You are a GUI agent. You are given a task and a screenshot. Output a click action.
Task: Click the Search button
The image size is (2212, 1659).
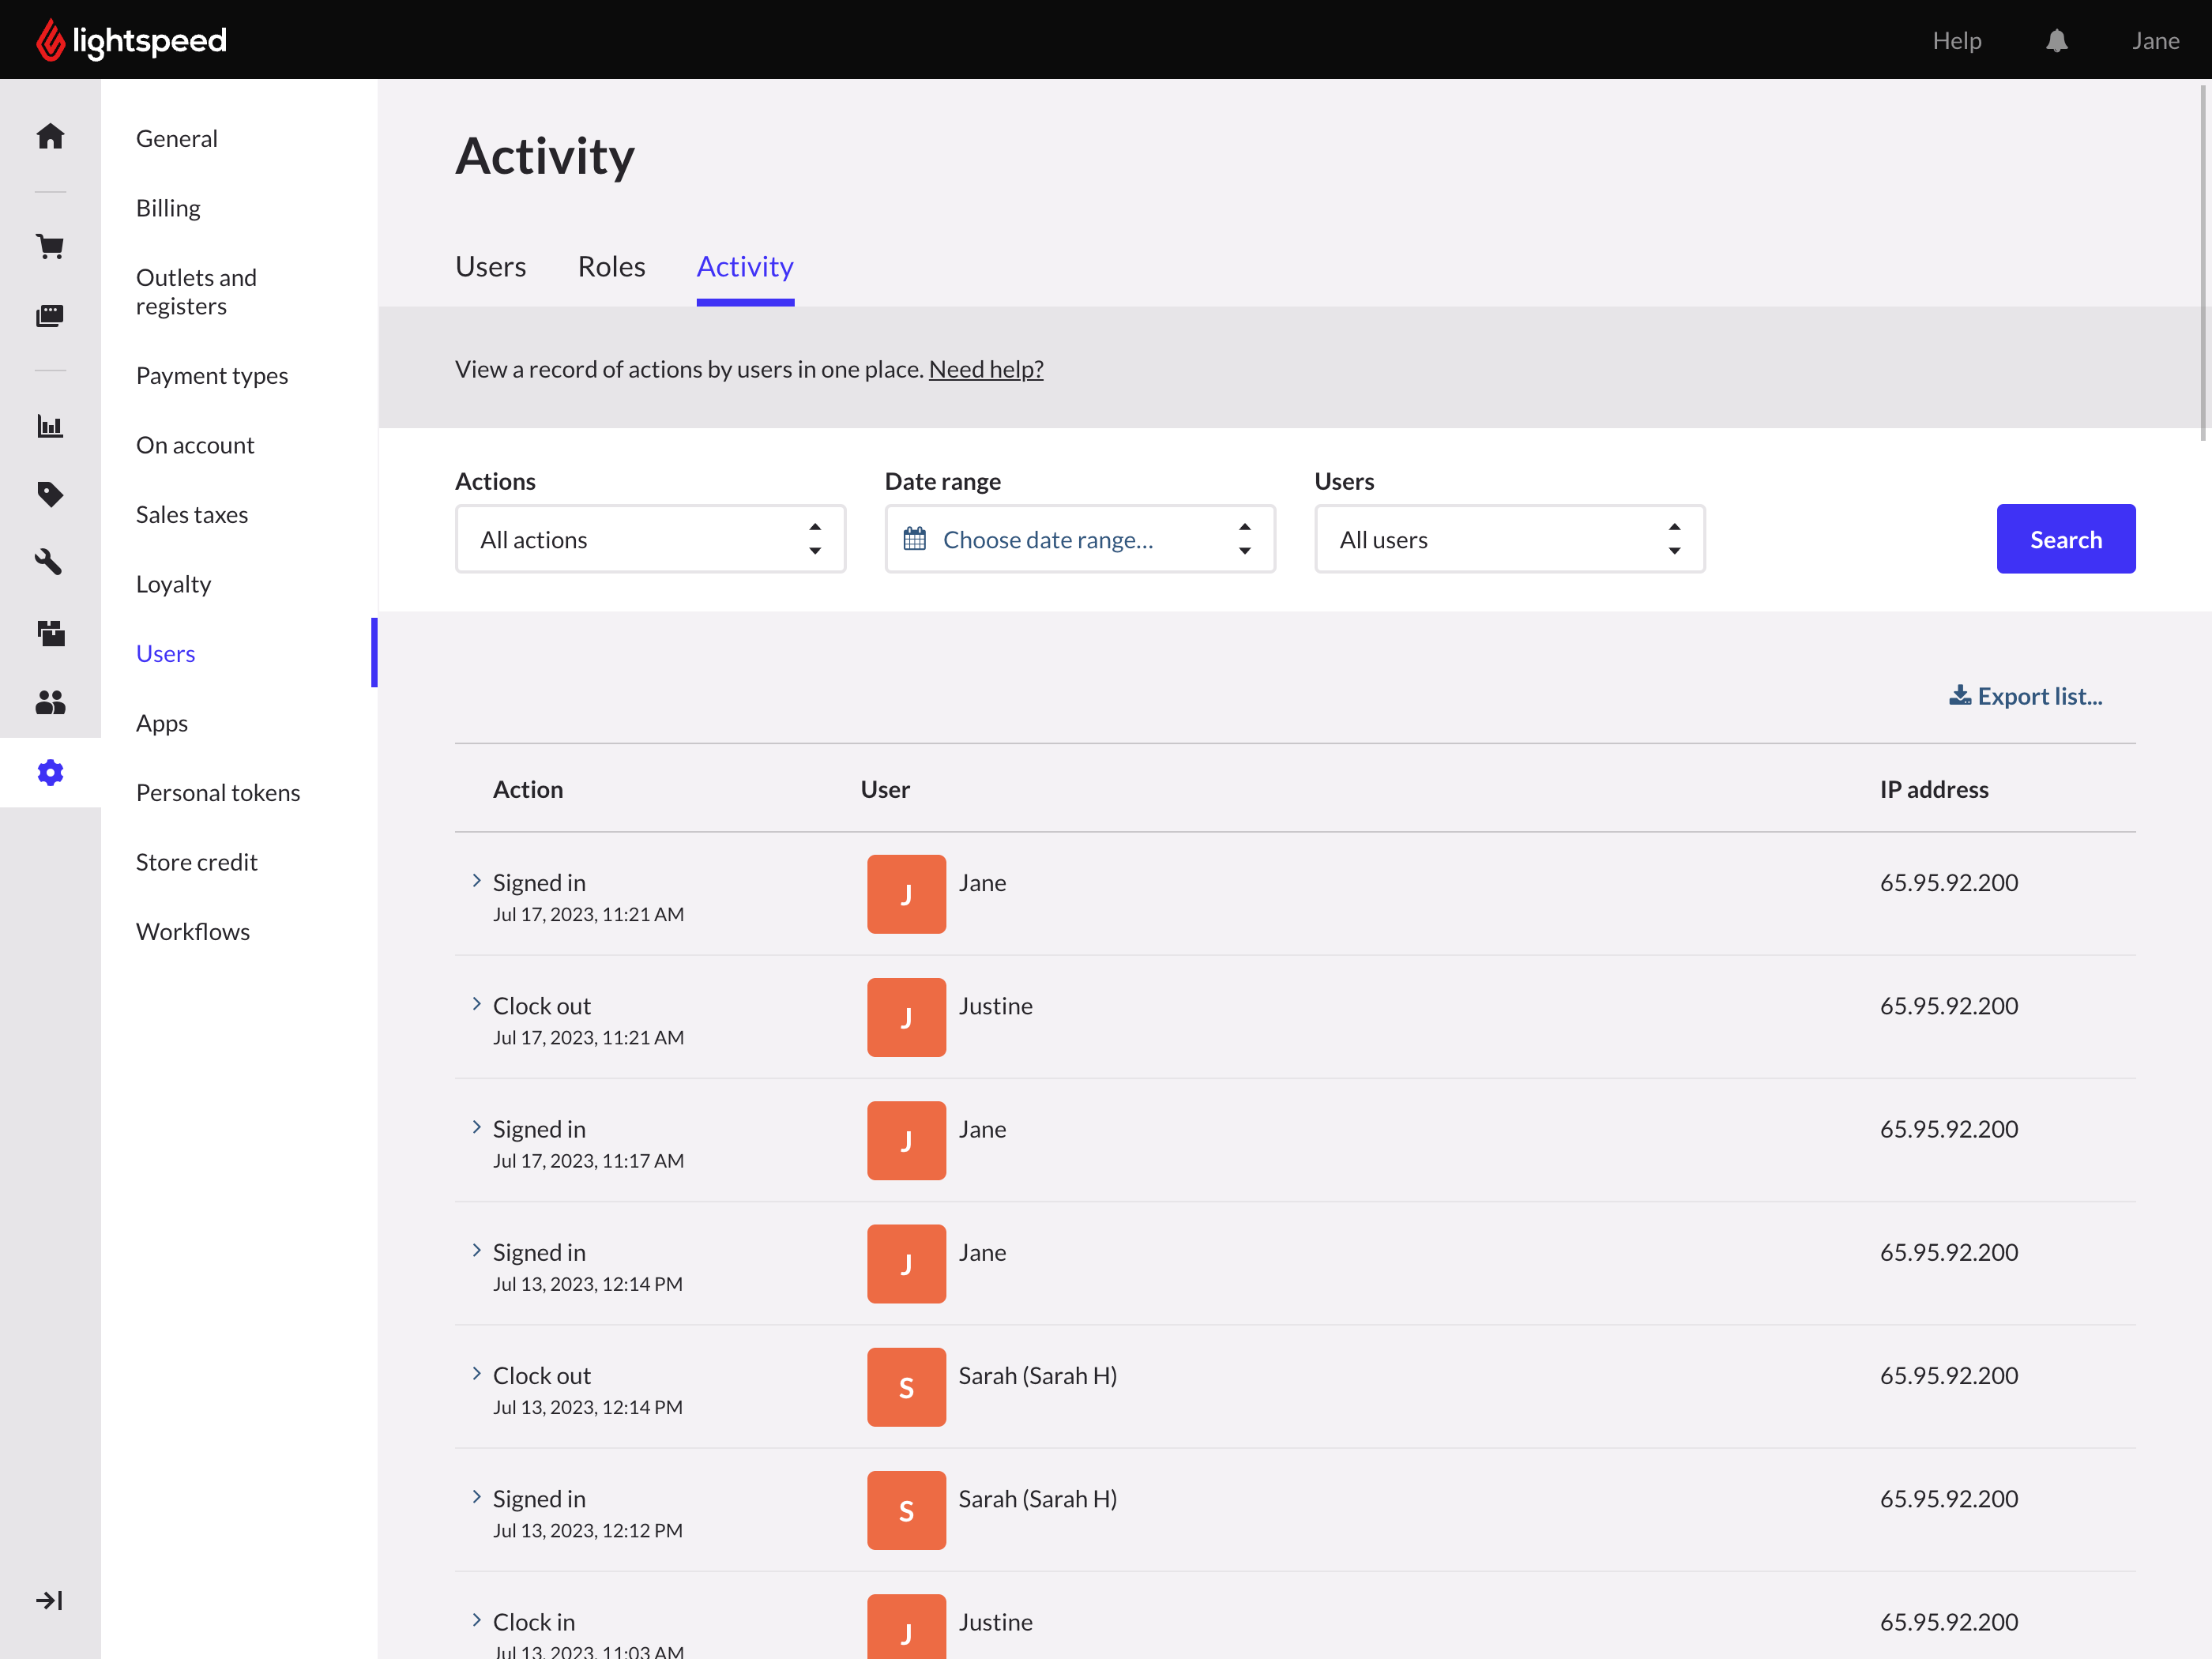(x=2065, y=539)
